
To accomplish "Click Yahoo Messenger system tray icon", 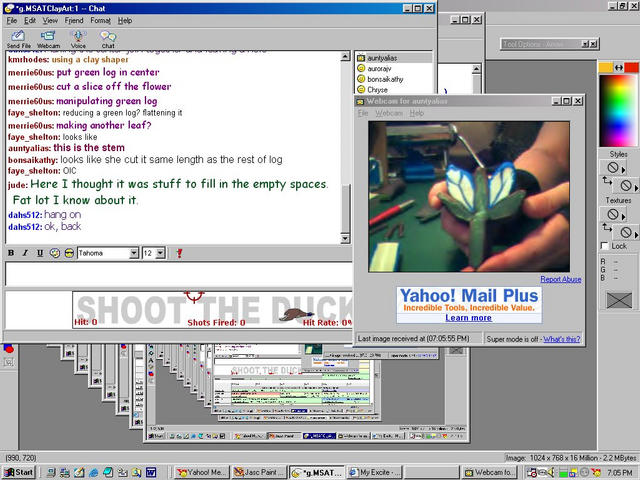I will (x=596, y=472).
